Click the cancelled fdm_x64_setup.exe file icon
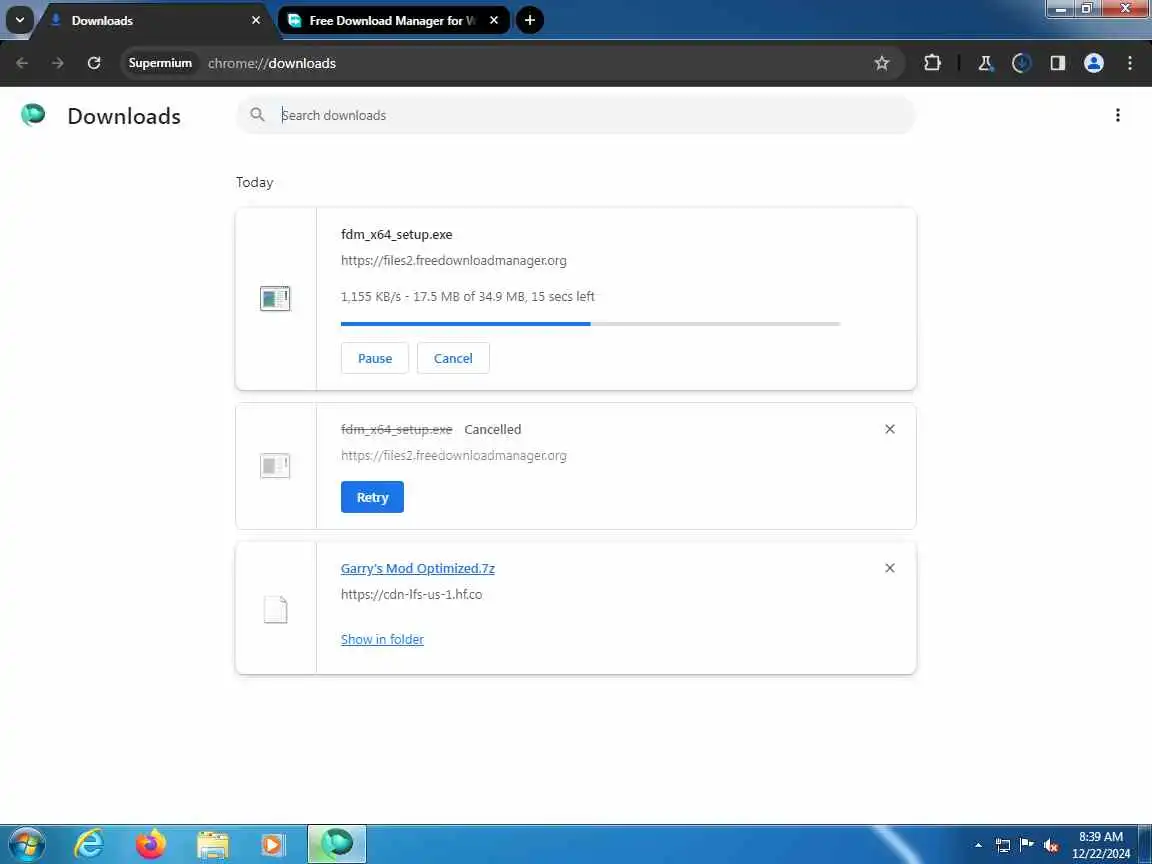1152x864 pixels. 276,466
